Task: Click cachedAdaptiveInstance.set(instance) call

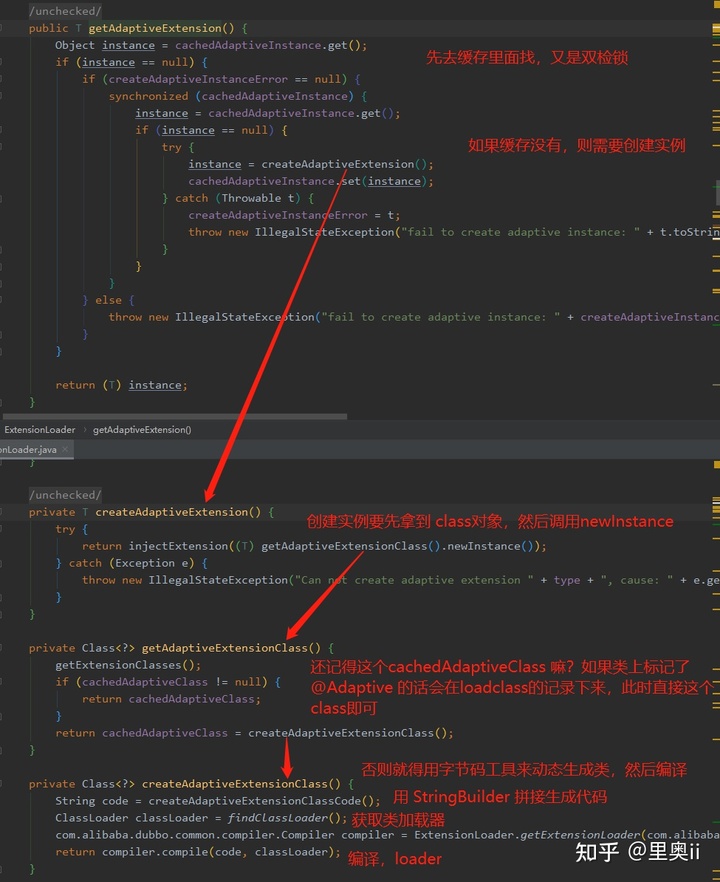Action: tap(310, 181)
